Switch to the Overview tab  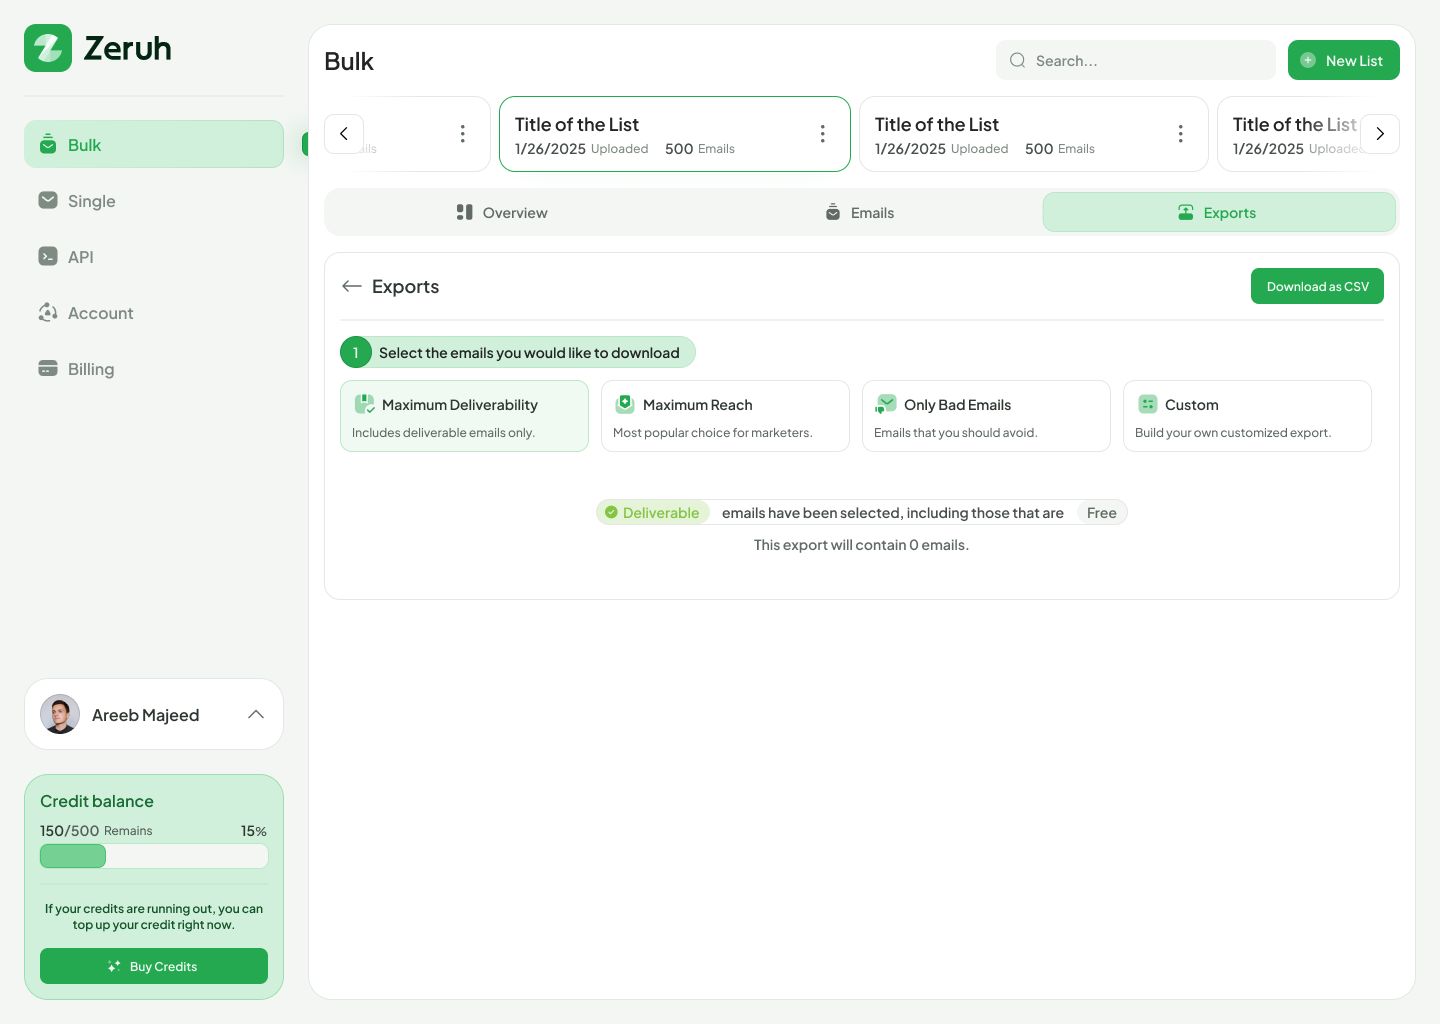(x=502, y=212)
